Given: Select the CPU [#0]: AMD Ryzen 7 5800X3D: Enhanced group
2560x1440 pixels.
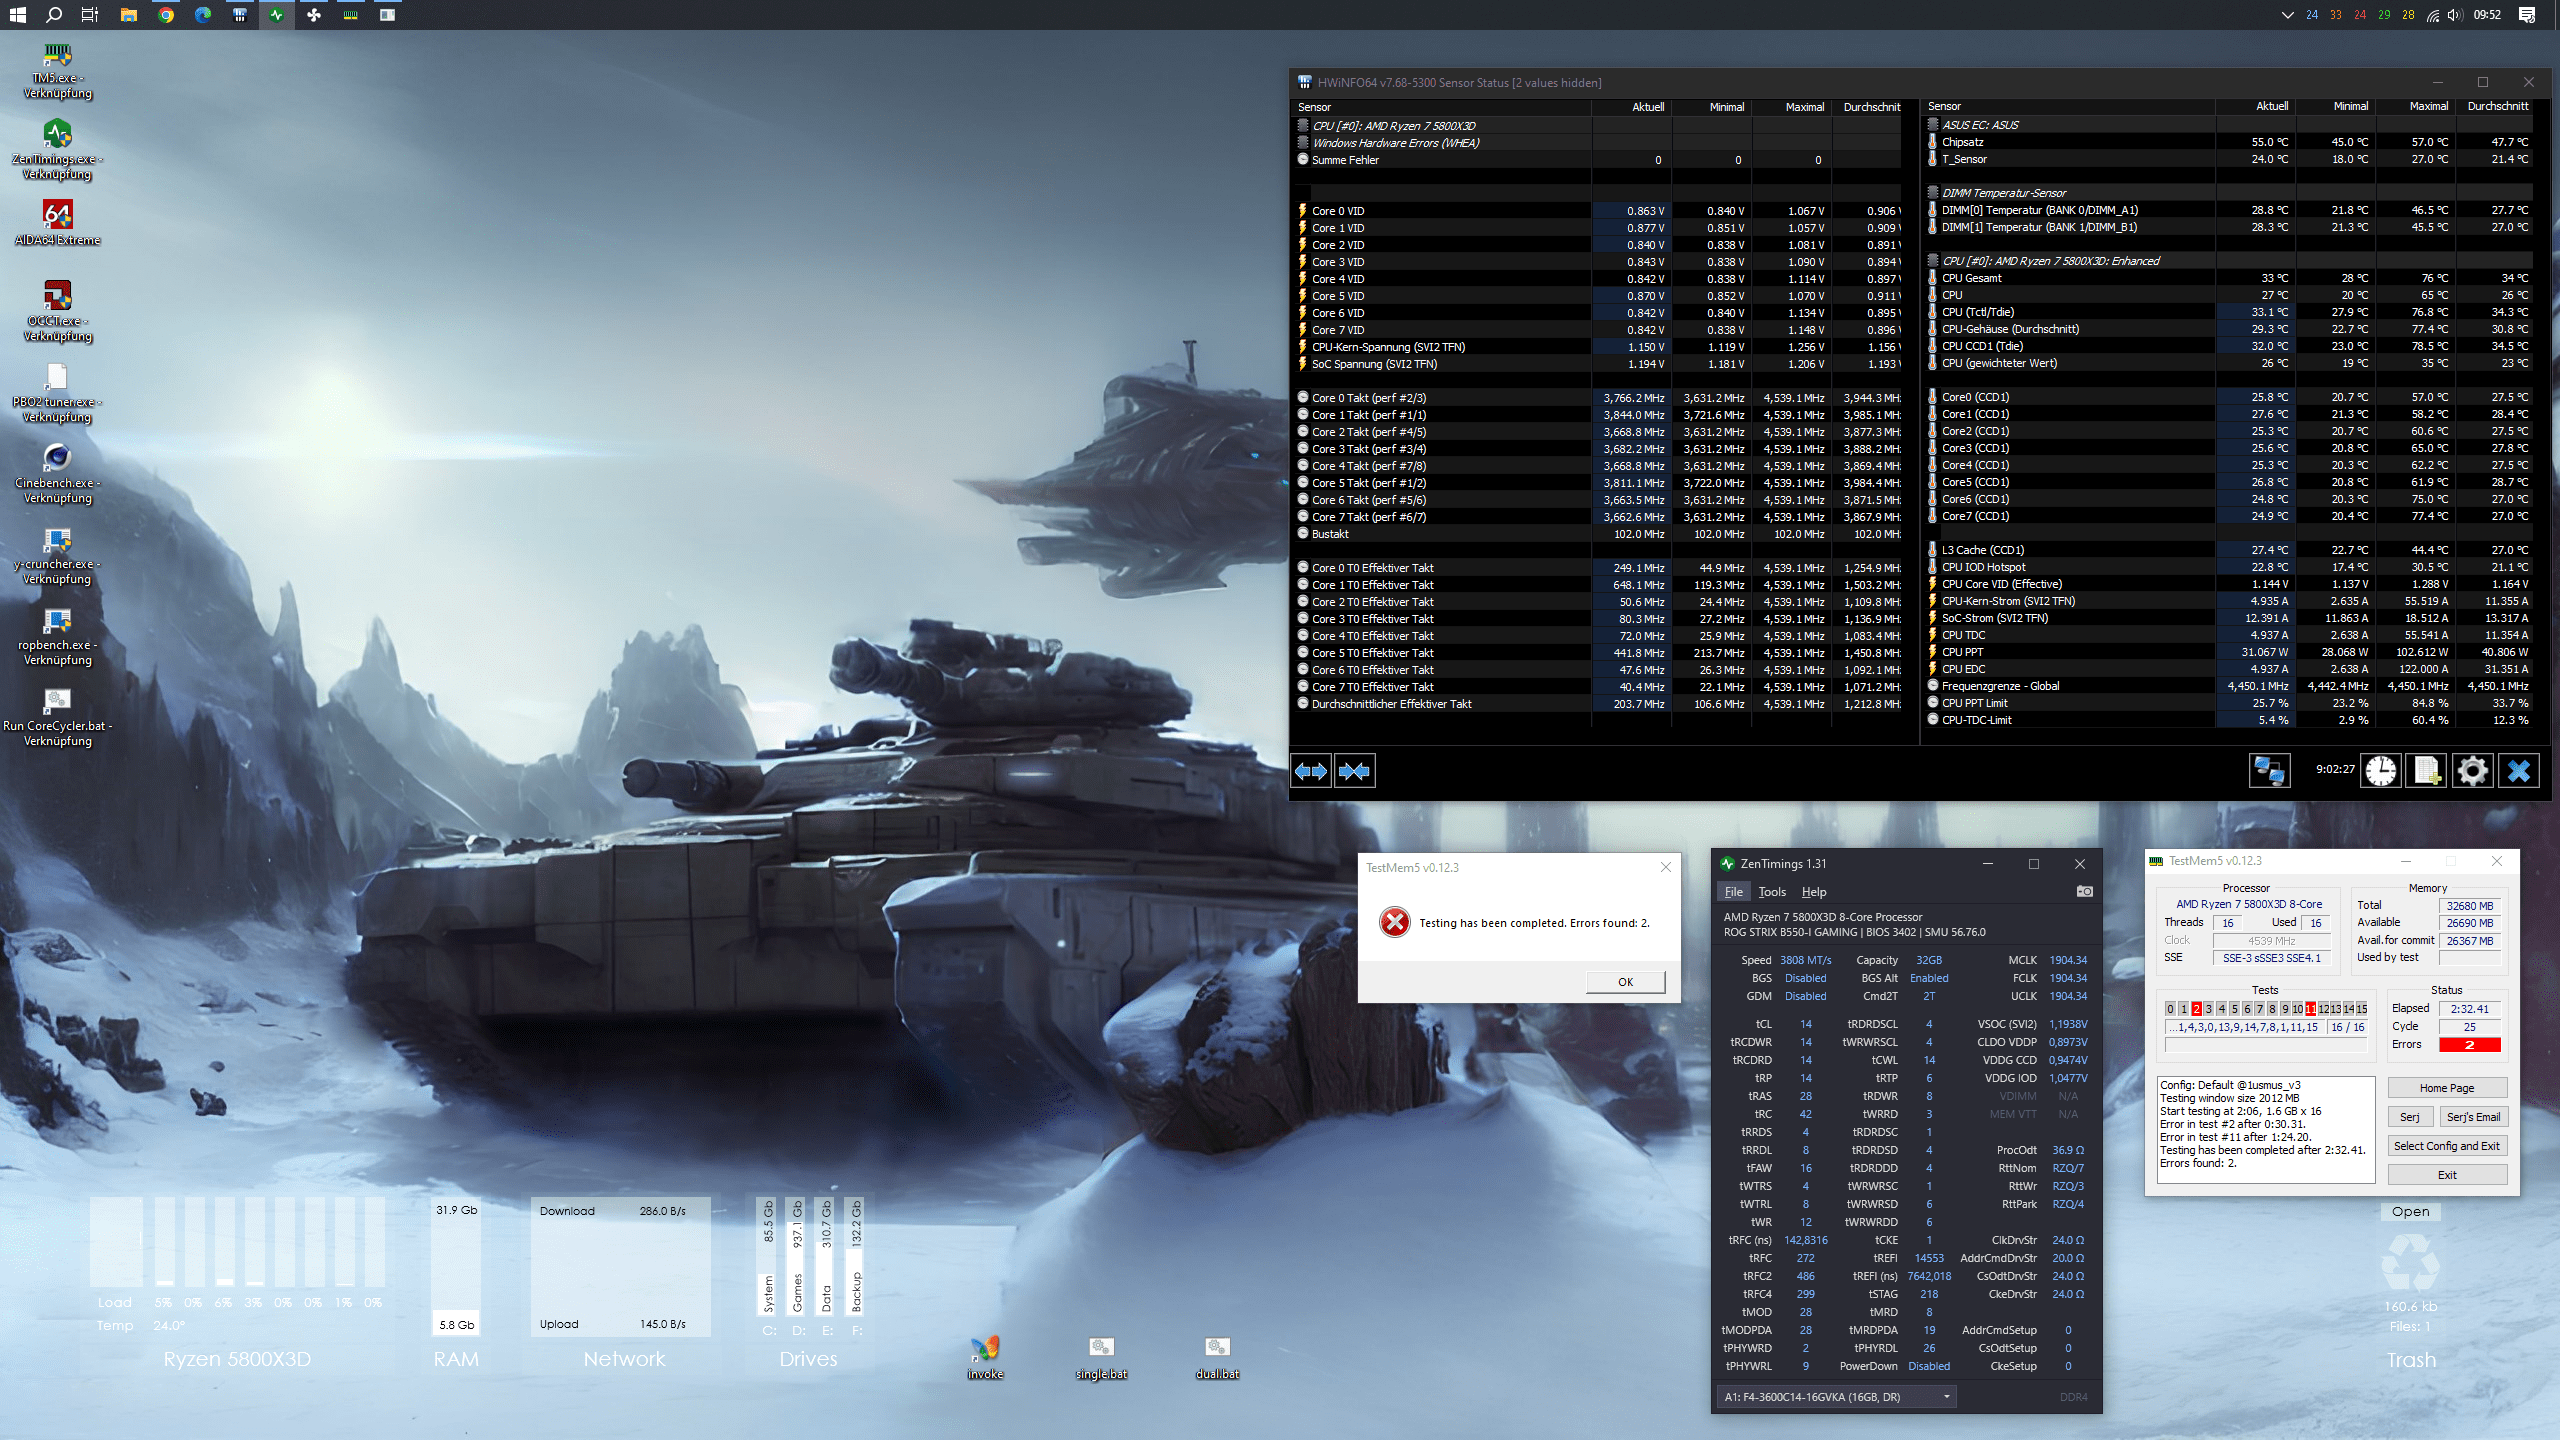Looking at the screenshot, I should 2050,261.
